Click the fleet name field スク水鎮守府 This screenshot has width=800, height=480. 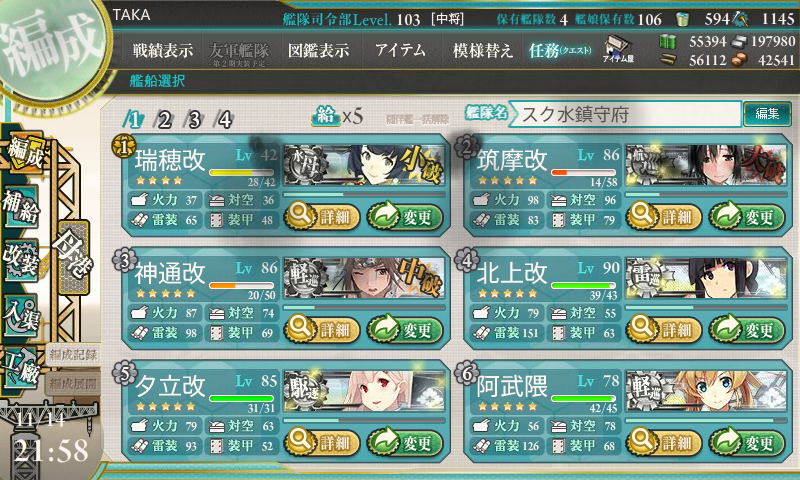625,114
